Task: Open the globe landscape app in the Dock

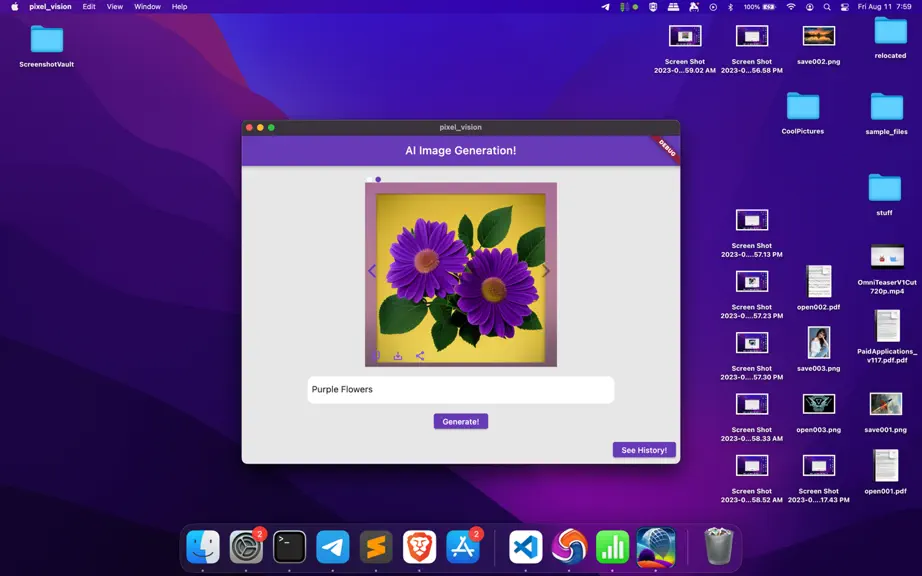Action: click(x=656, y=547)
